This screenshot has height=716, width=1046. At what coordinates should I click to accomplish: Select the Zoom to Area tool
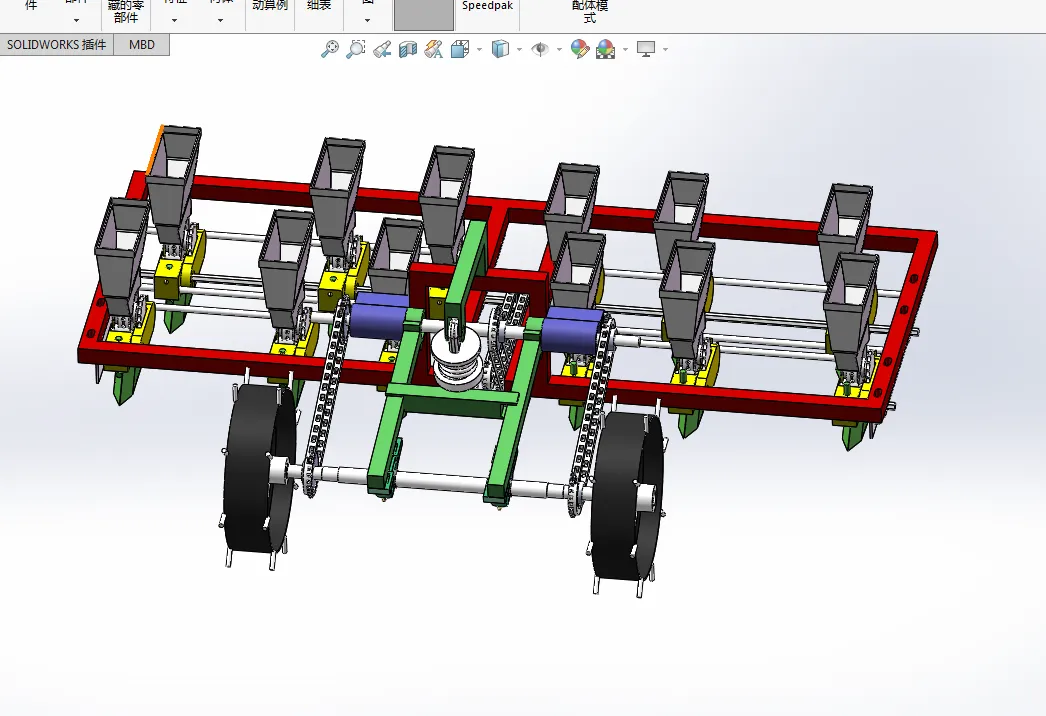point(356,49)
